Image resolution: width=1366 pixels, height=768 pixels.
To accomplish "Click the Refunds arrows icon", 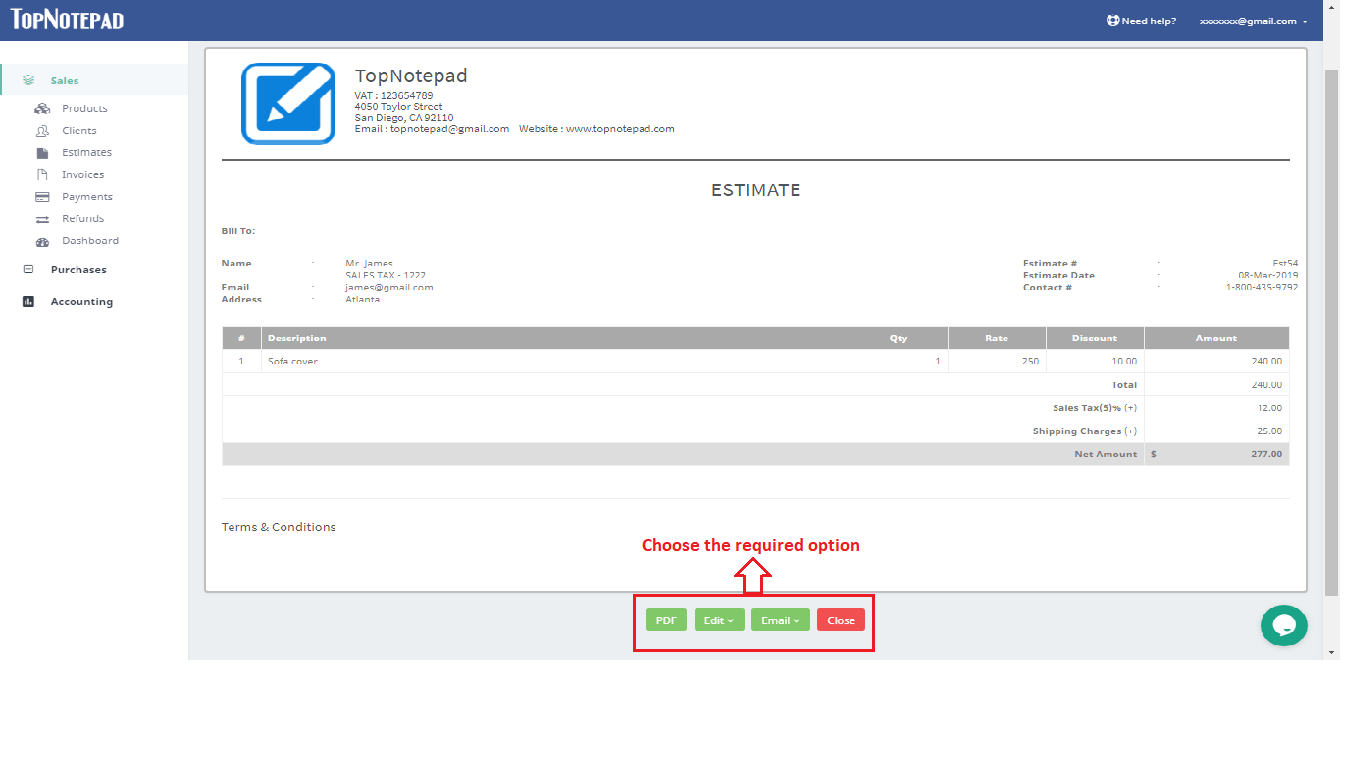I will 42,219.
